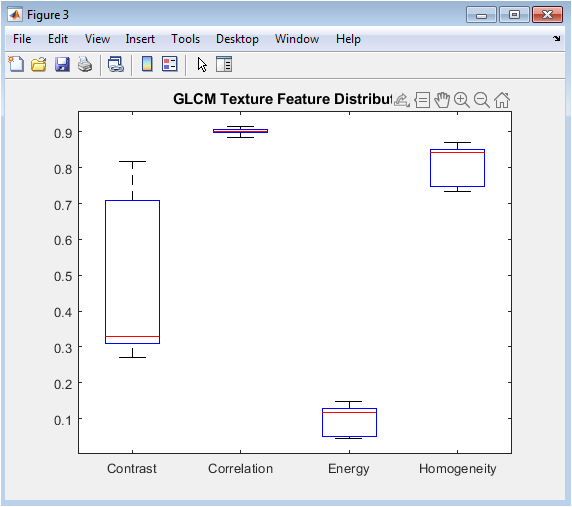The height and width of the screenshot is (507, 572).
Task: Open the File menu
Action: point(22,39)
